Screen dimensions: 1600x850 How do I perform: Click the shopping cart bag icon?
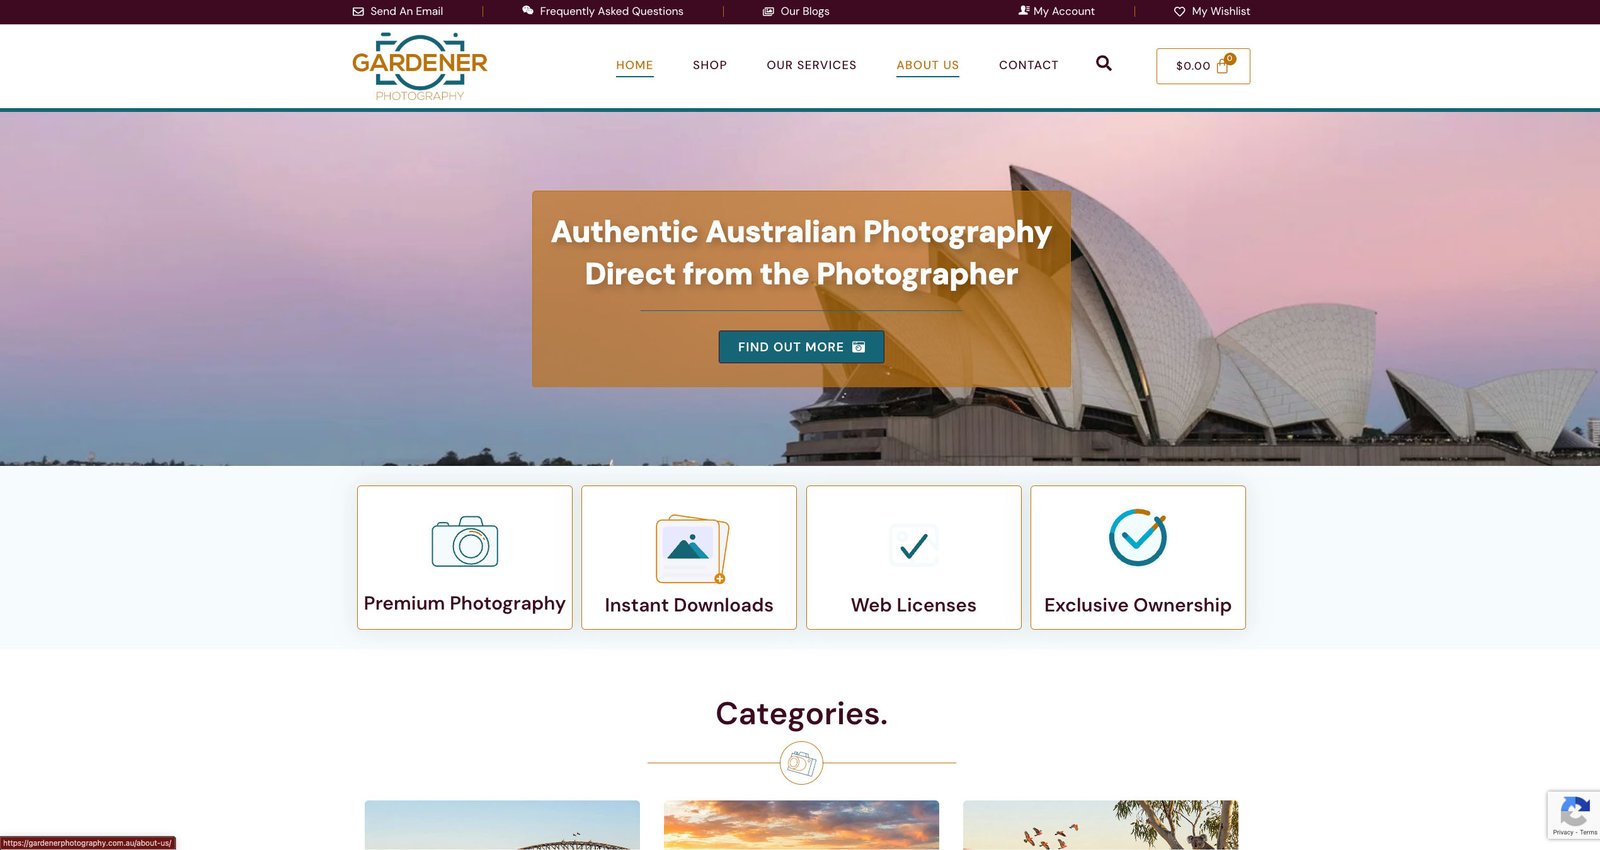(1222, 66)
